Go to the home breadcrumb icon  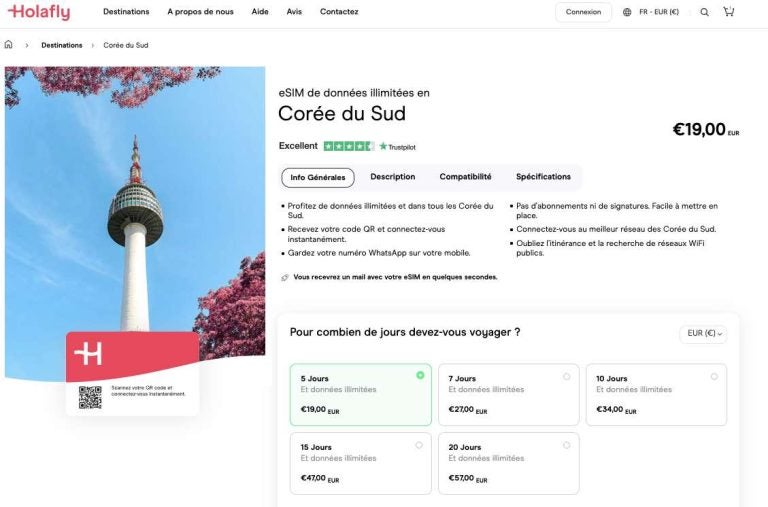click(x=8, y=45)
